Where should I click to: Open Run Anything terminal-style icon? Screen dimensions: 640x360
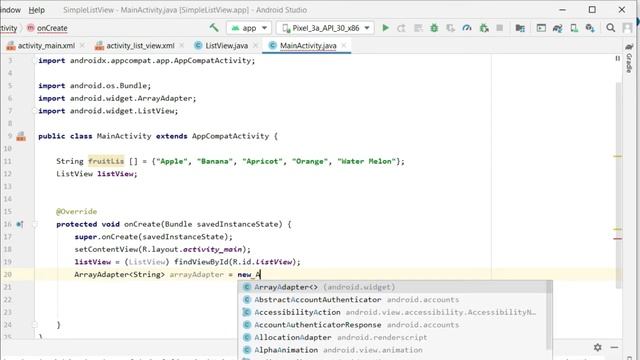(x=541, y=28)
